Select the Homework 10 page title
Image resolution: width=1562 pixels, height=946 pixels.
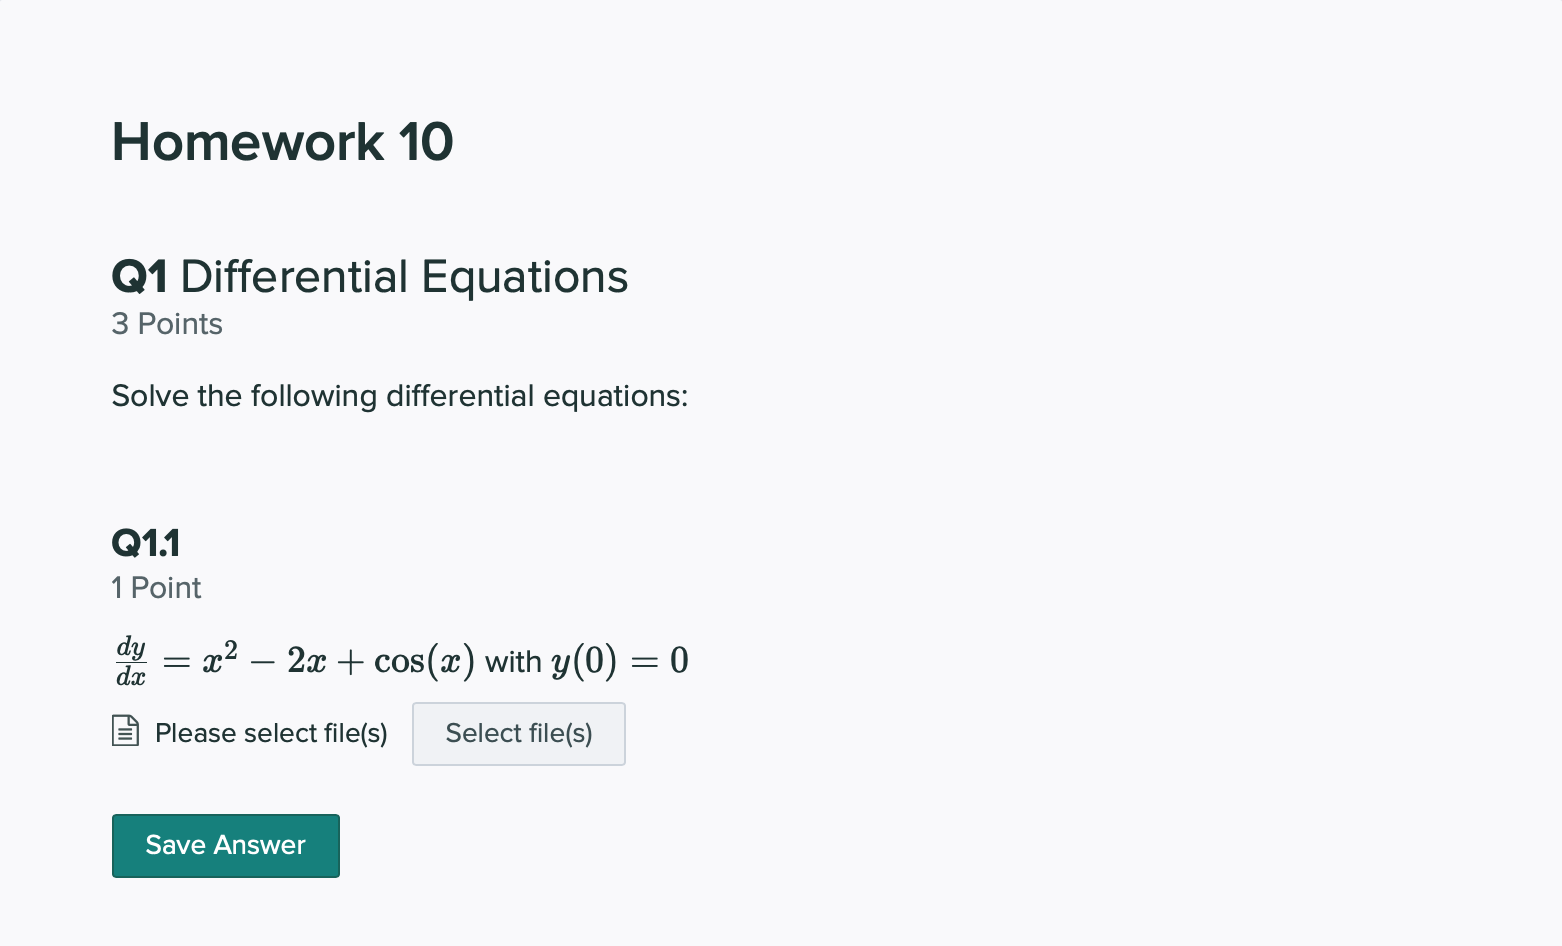282,141
